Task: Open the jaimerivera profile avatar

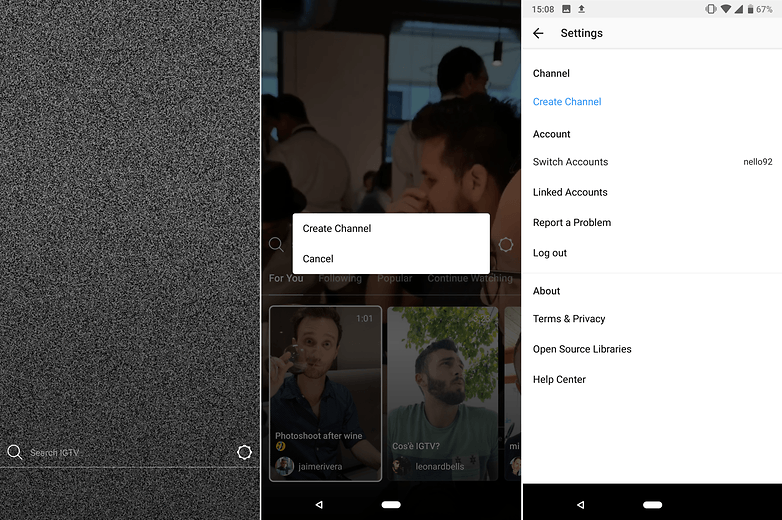Action: [284, 467]
